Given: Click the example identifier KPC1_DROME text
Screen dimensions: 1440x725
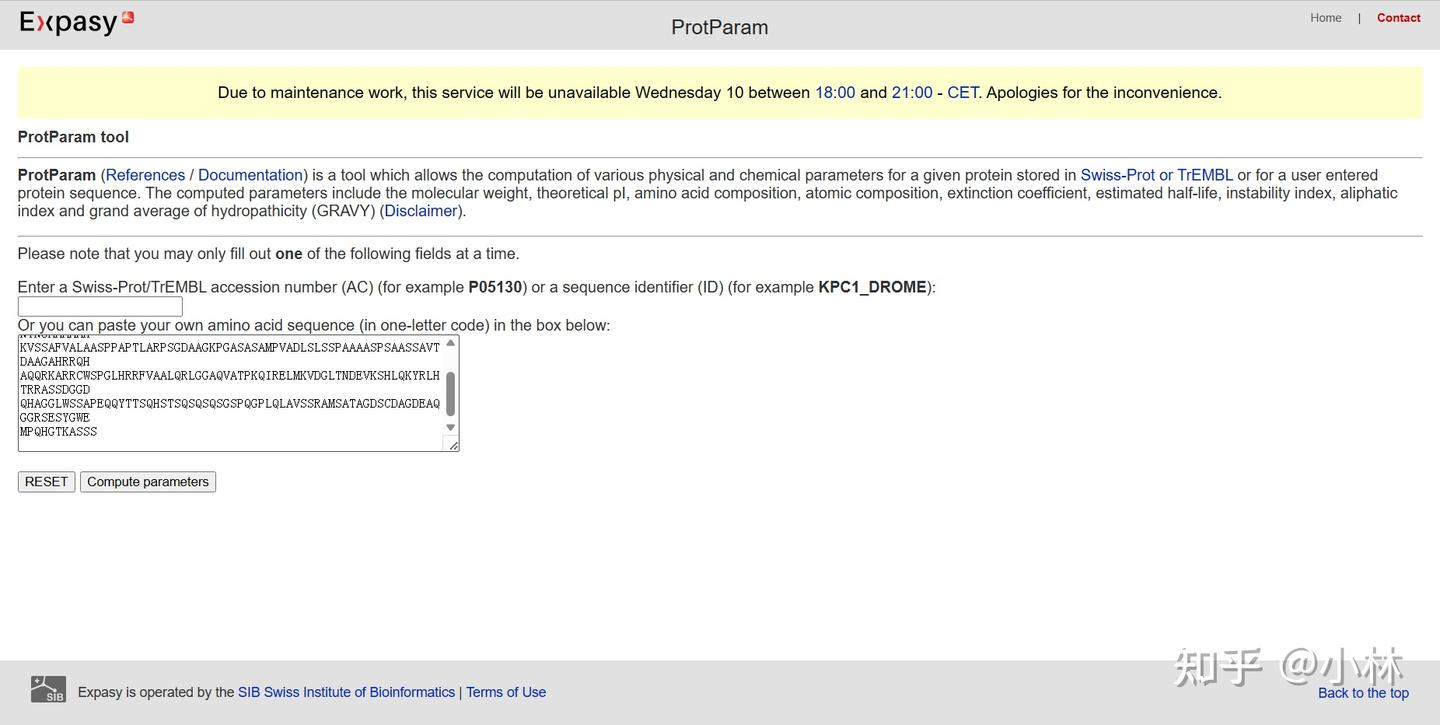Looking at the screenshot, I should [873, 287].
